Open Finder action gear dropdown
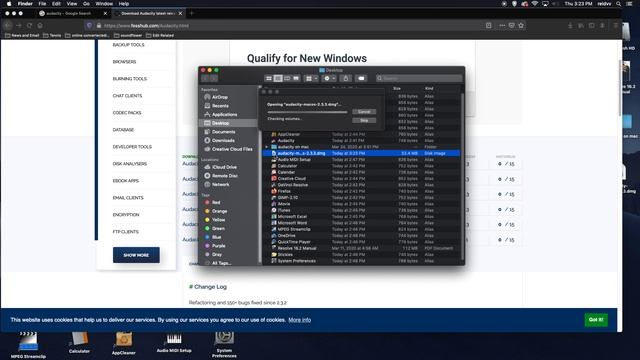 (x=329, y=78)
